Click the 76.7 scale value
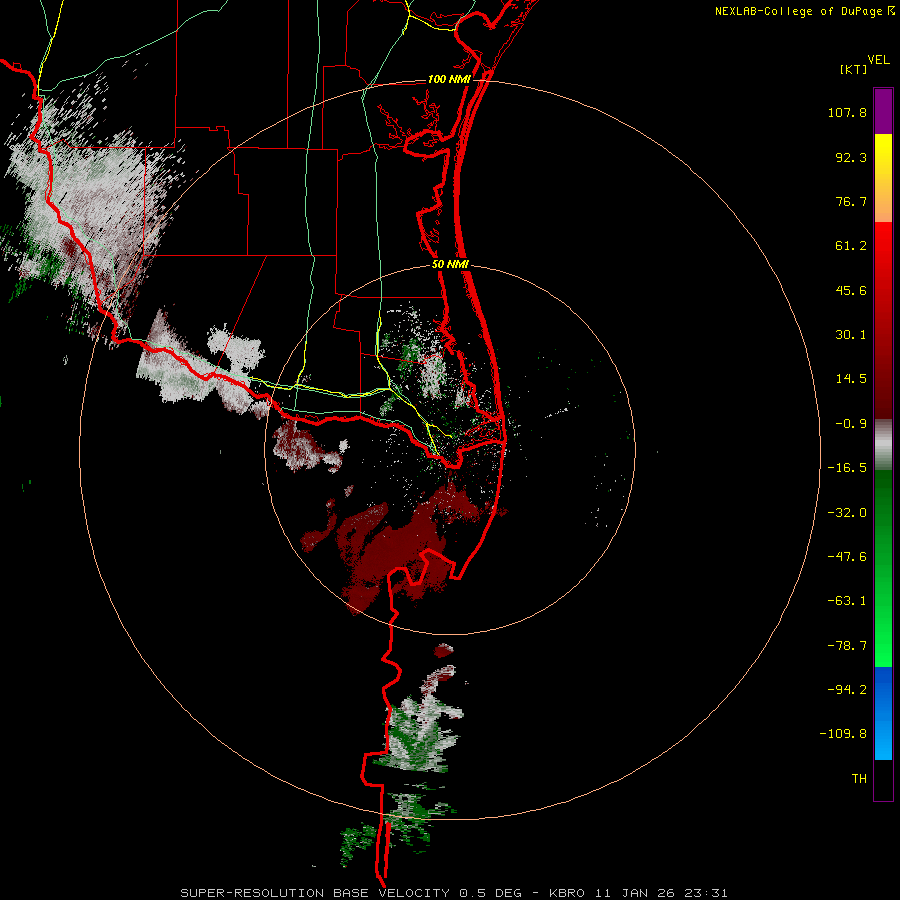900x900 pixels. click(x=851, y=201)
